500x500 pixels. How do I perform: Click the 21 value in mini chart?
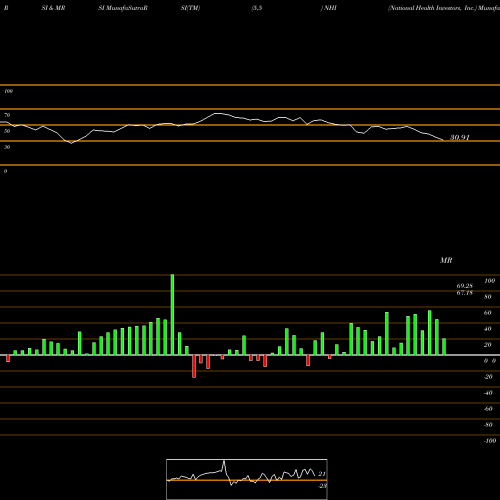(x=322, y=474)
